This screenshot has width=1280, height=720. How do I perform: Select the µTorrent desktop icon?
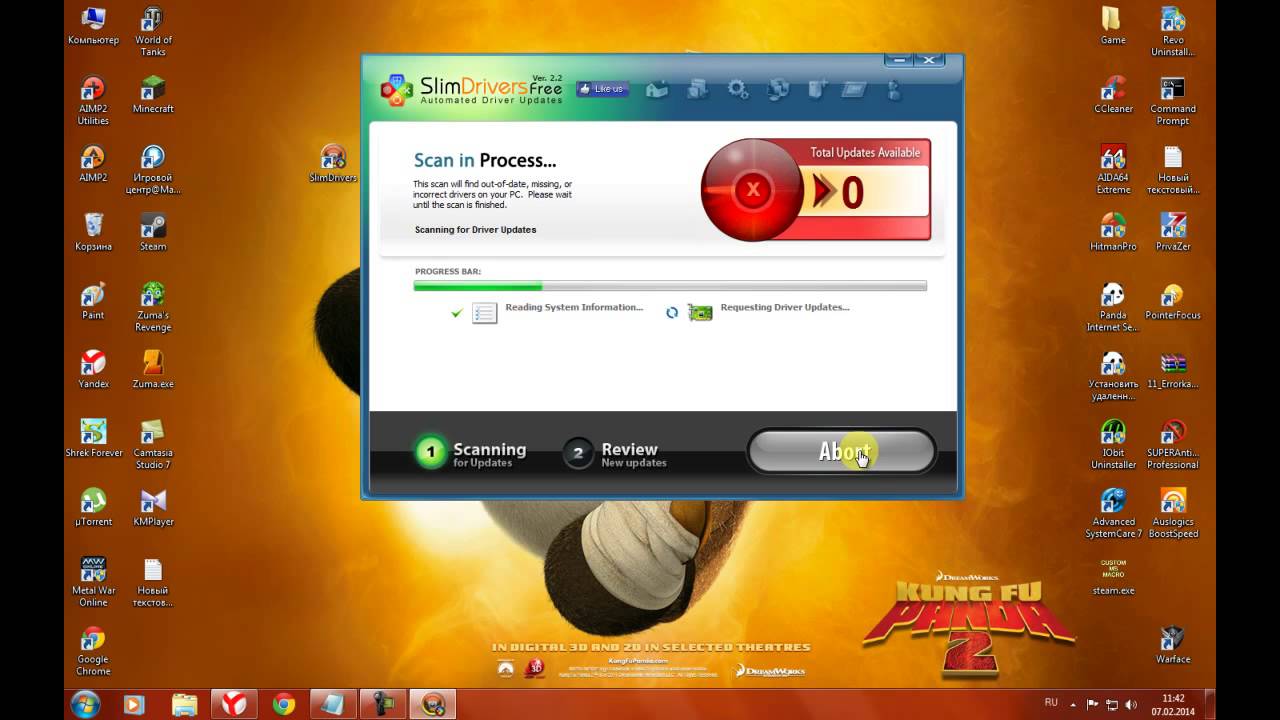(93, 508)
